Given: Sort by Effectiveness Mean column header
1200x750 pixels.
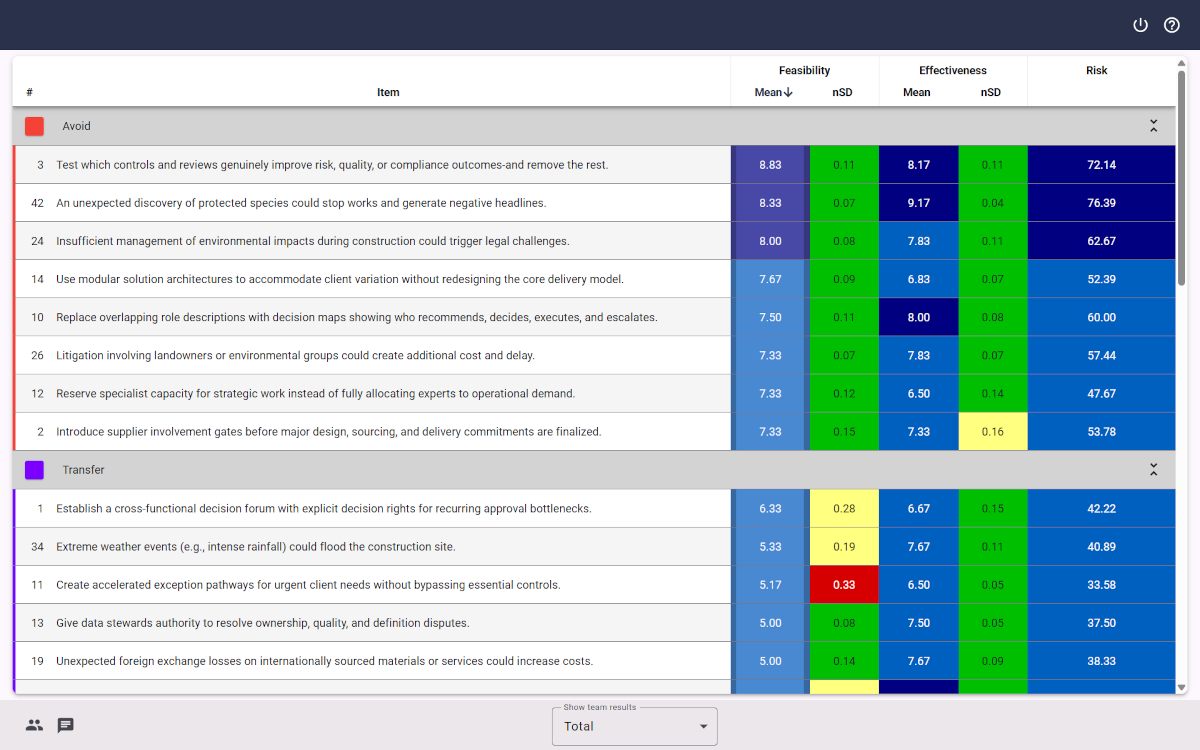Looking at the screenshot, I should 916,92.
